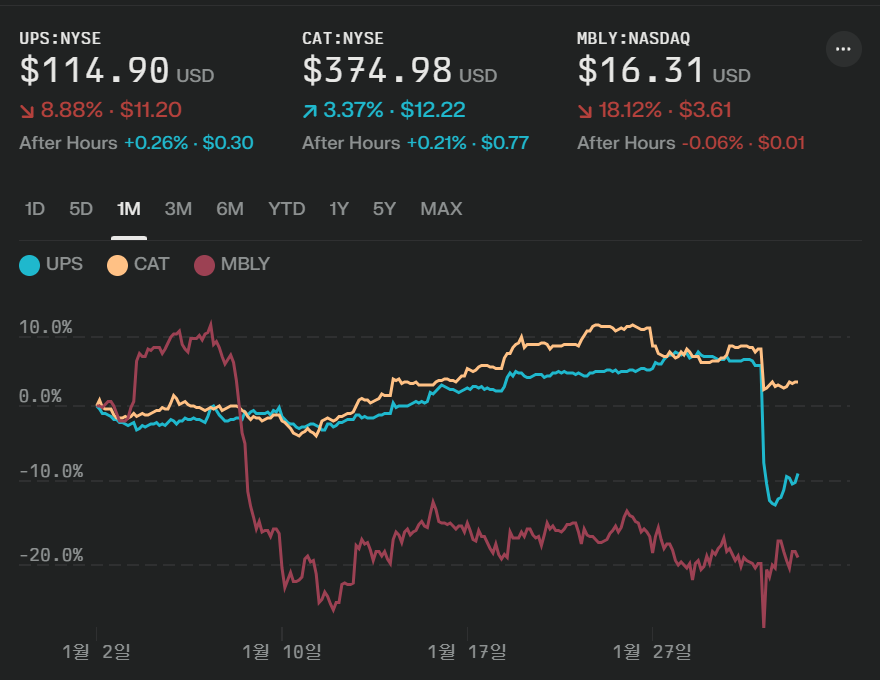This screenshot has width=880, height=680.
Task: Open the CAT:NYSE ticker heading
Action: click(343, 38)
